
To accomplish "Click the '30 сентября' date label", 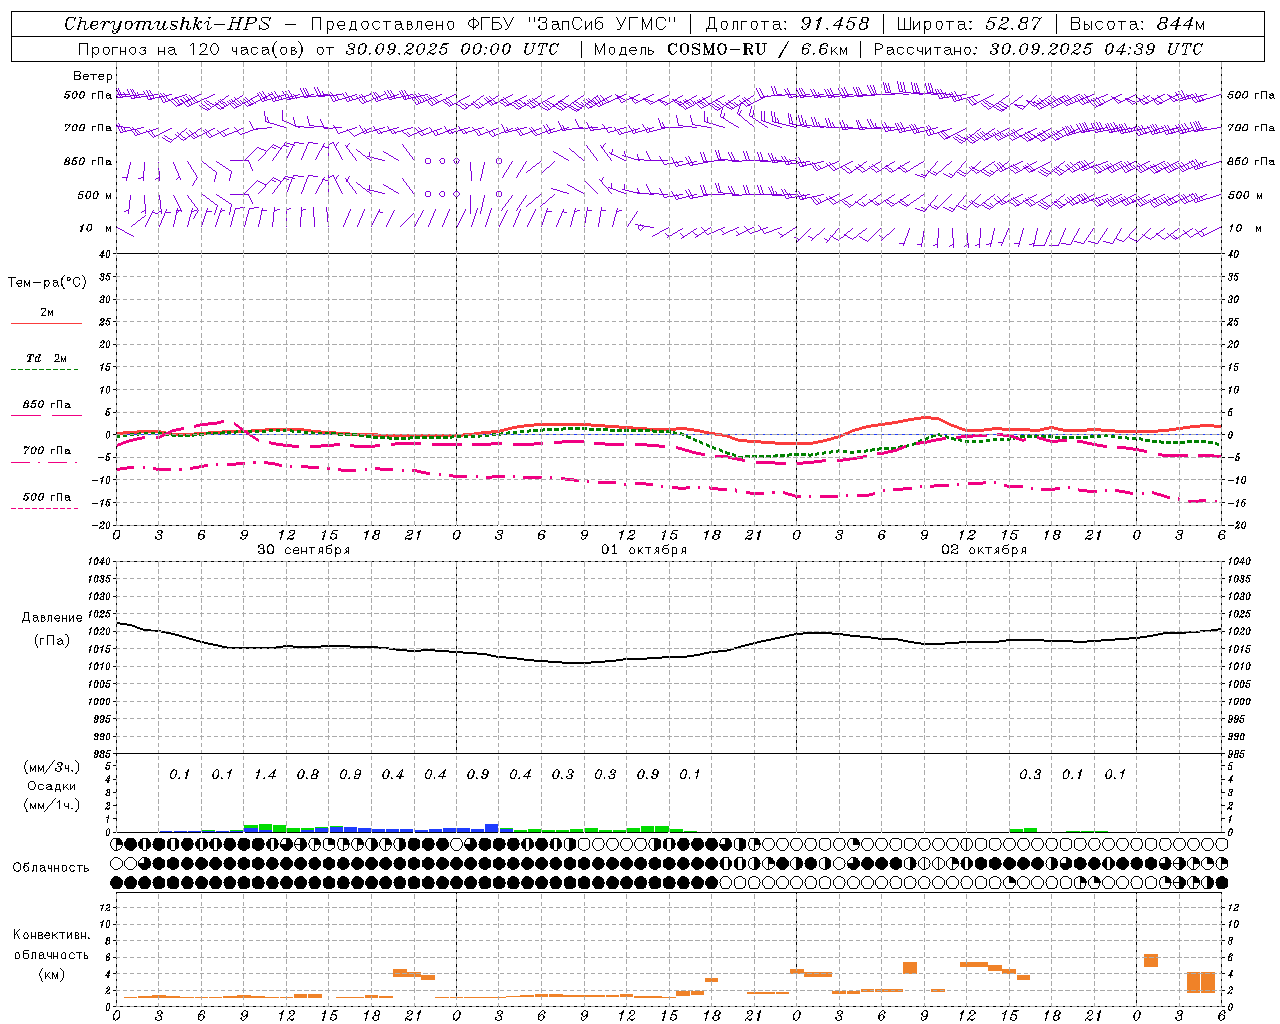I will 304,550.
